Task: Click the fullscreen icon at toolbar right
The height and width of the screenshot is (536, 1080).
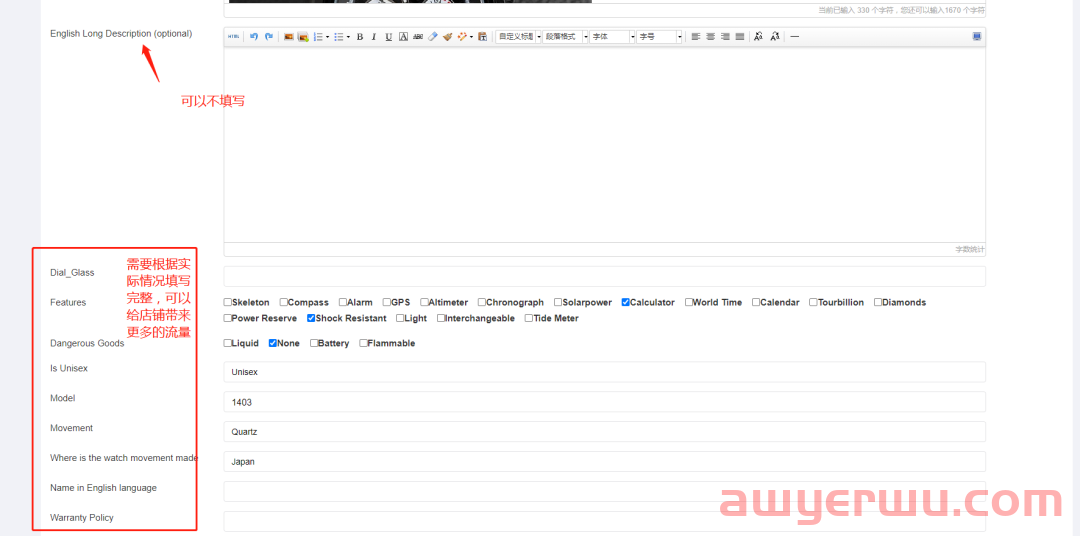Action: (976, 37)
